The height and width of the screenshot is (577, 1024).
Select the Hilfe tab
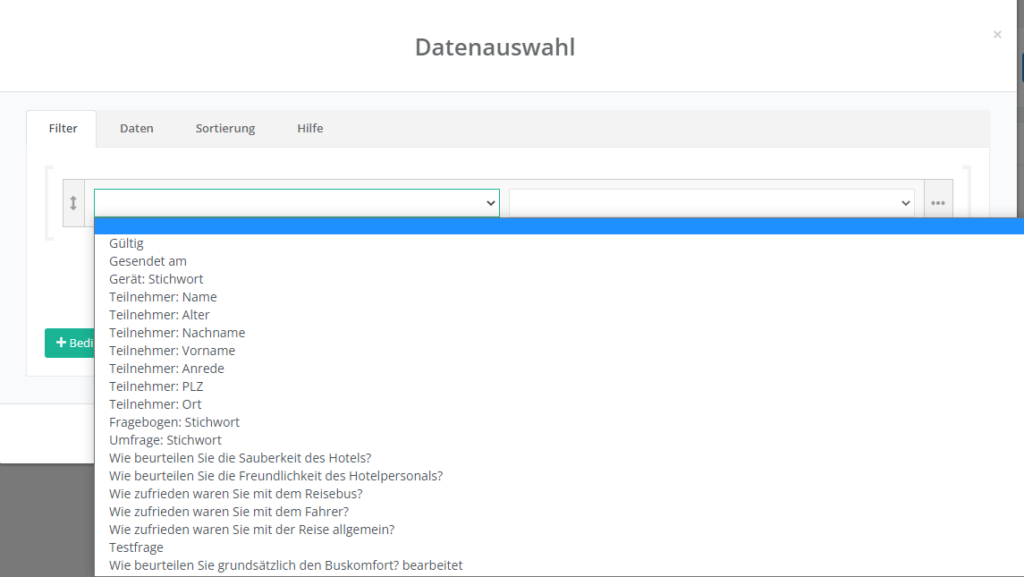click(310, 129)
